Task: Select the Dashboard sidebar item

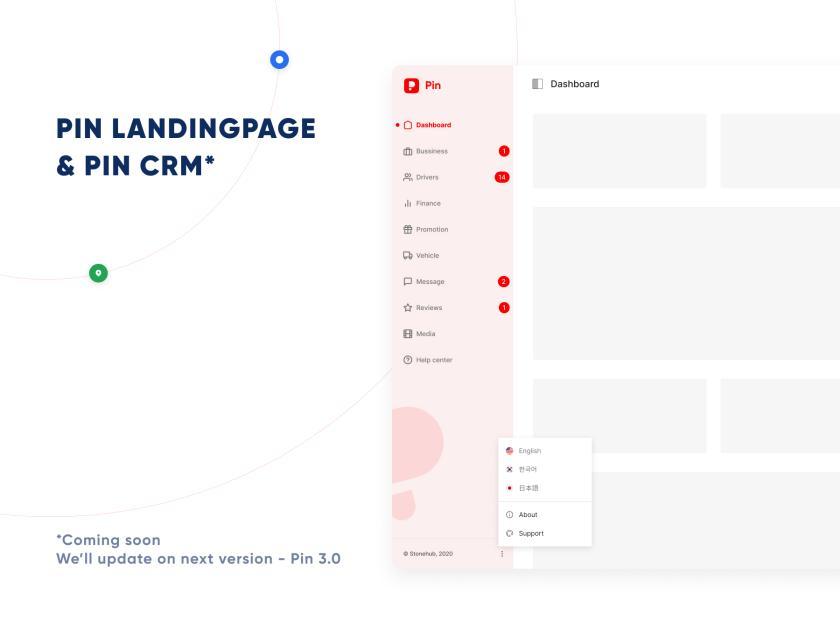Action: point(428,125)
